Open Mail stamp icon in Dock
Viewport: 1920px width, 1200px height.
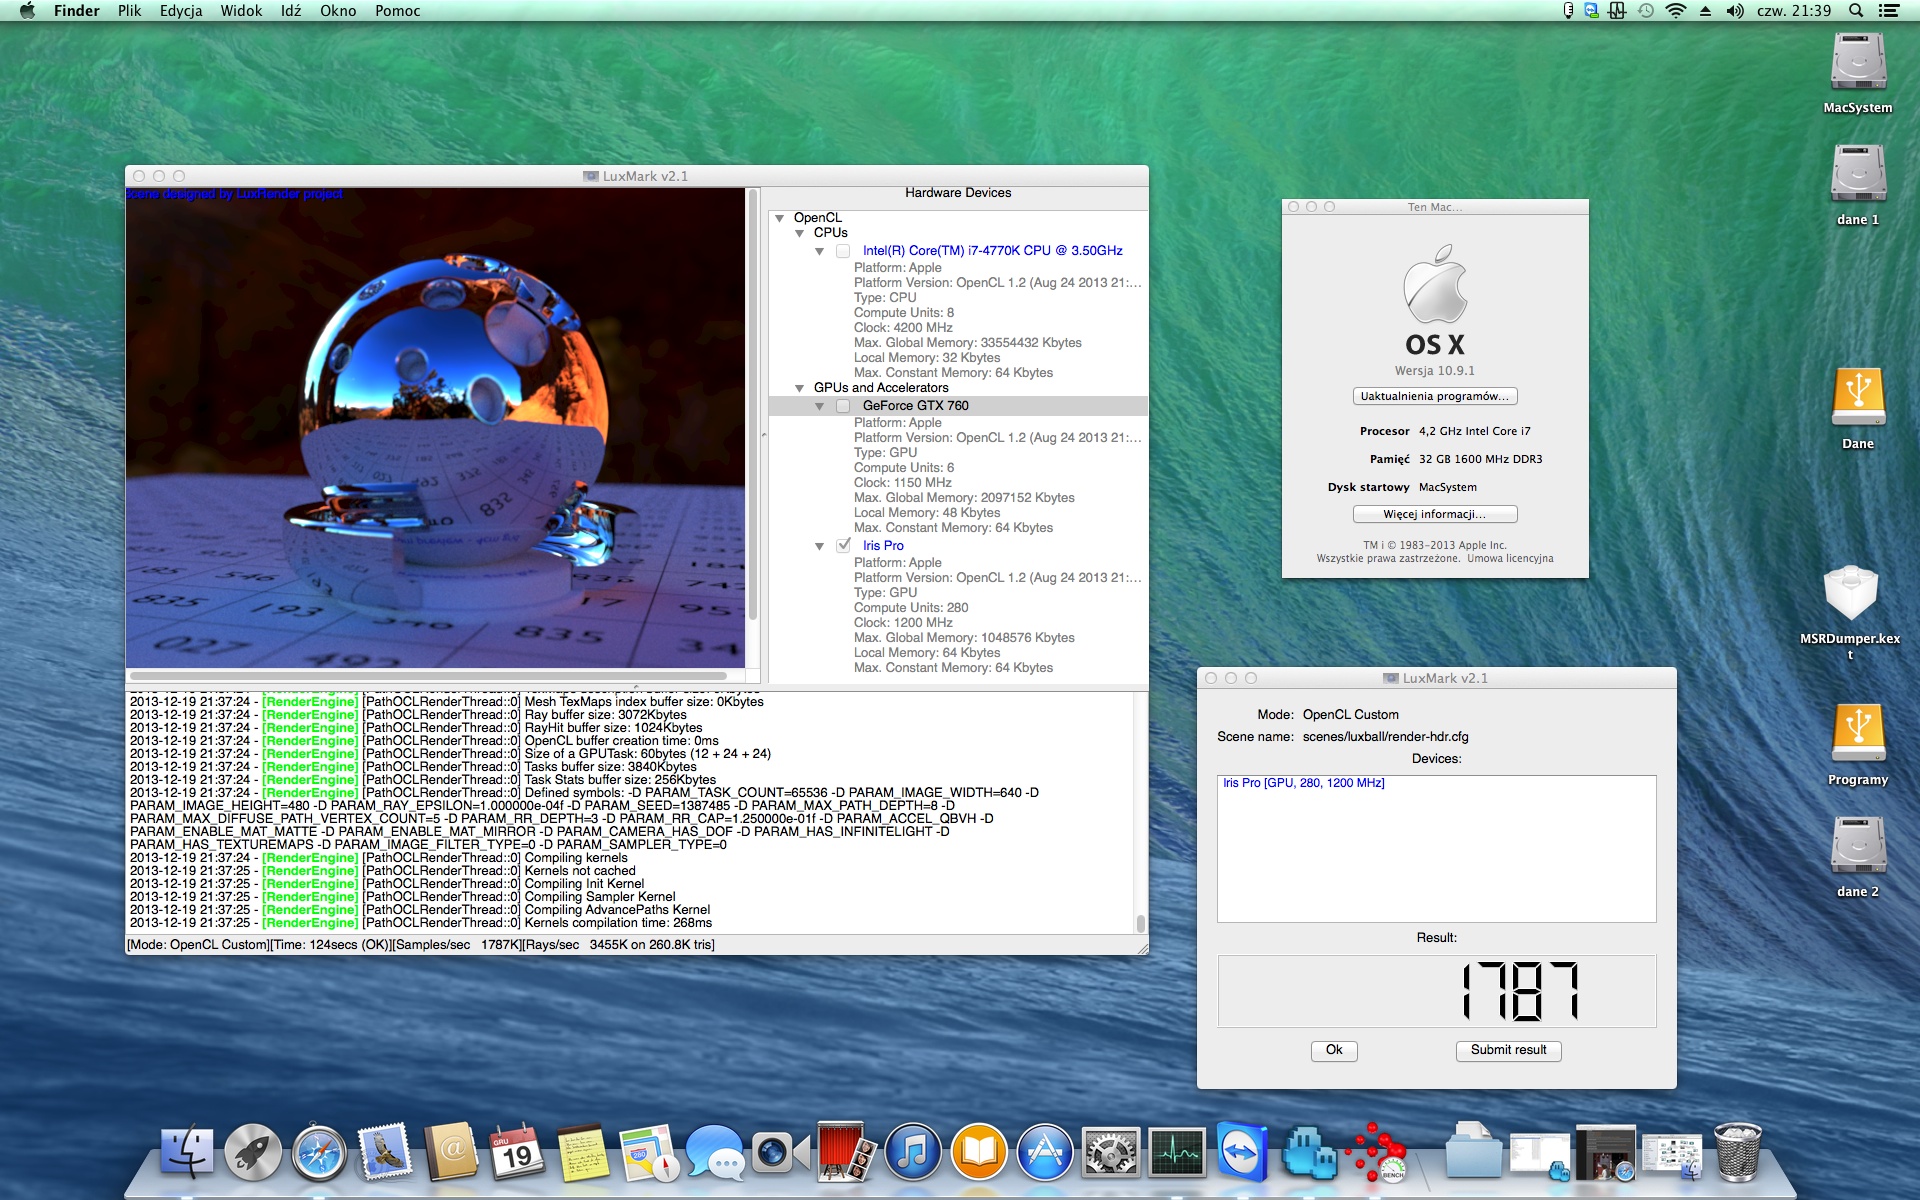[x=385, y=1152]
